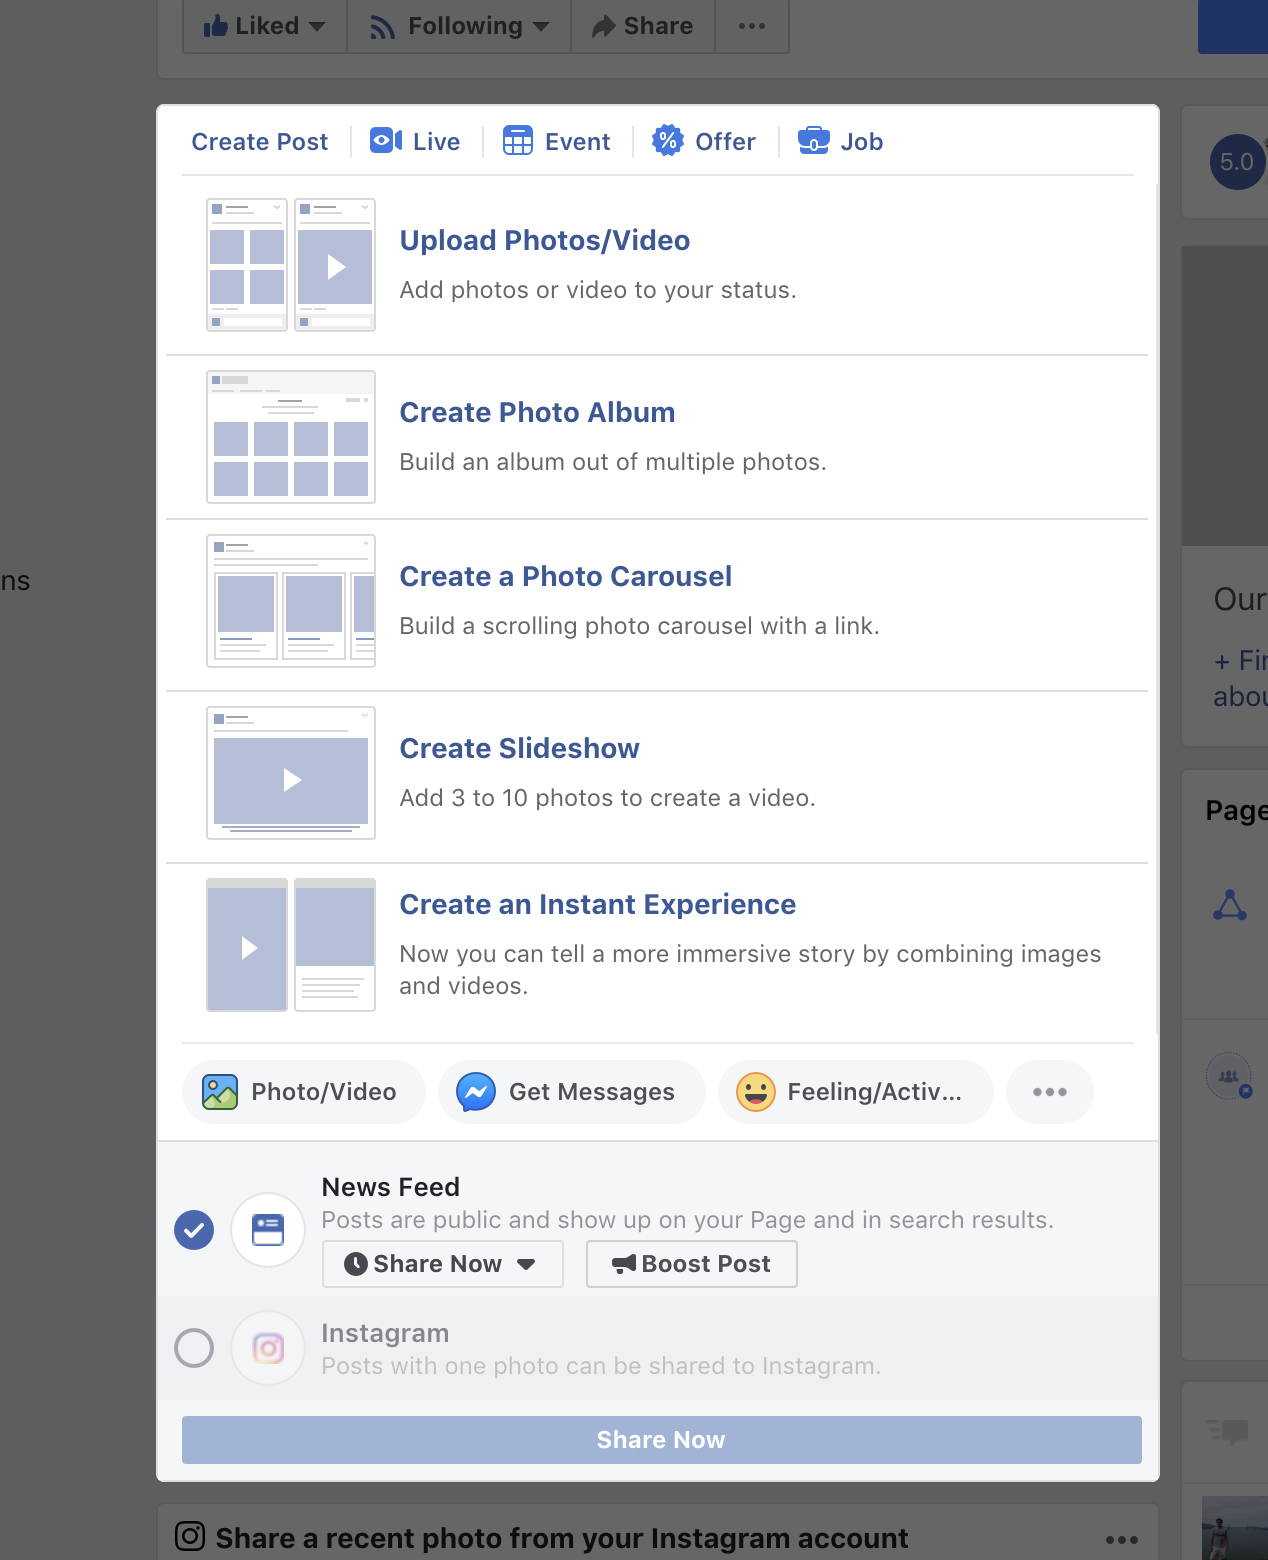Click the megaphone icon on Boost Post

click(x=624, y=1264)
